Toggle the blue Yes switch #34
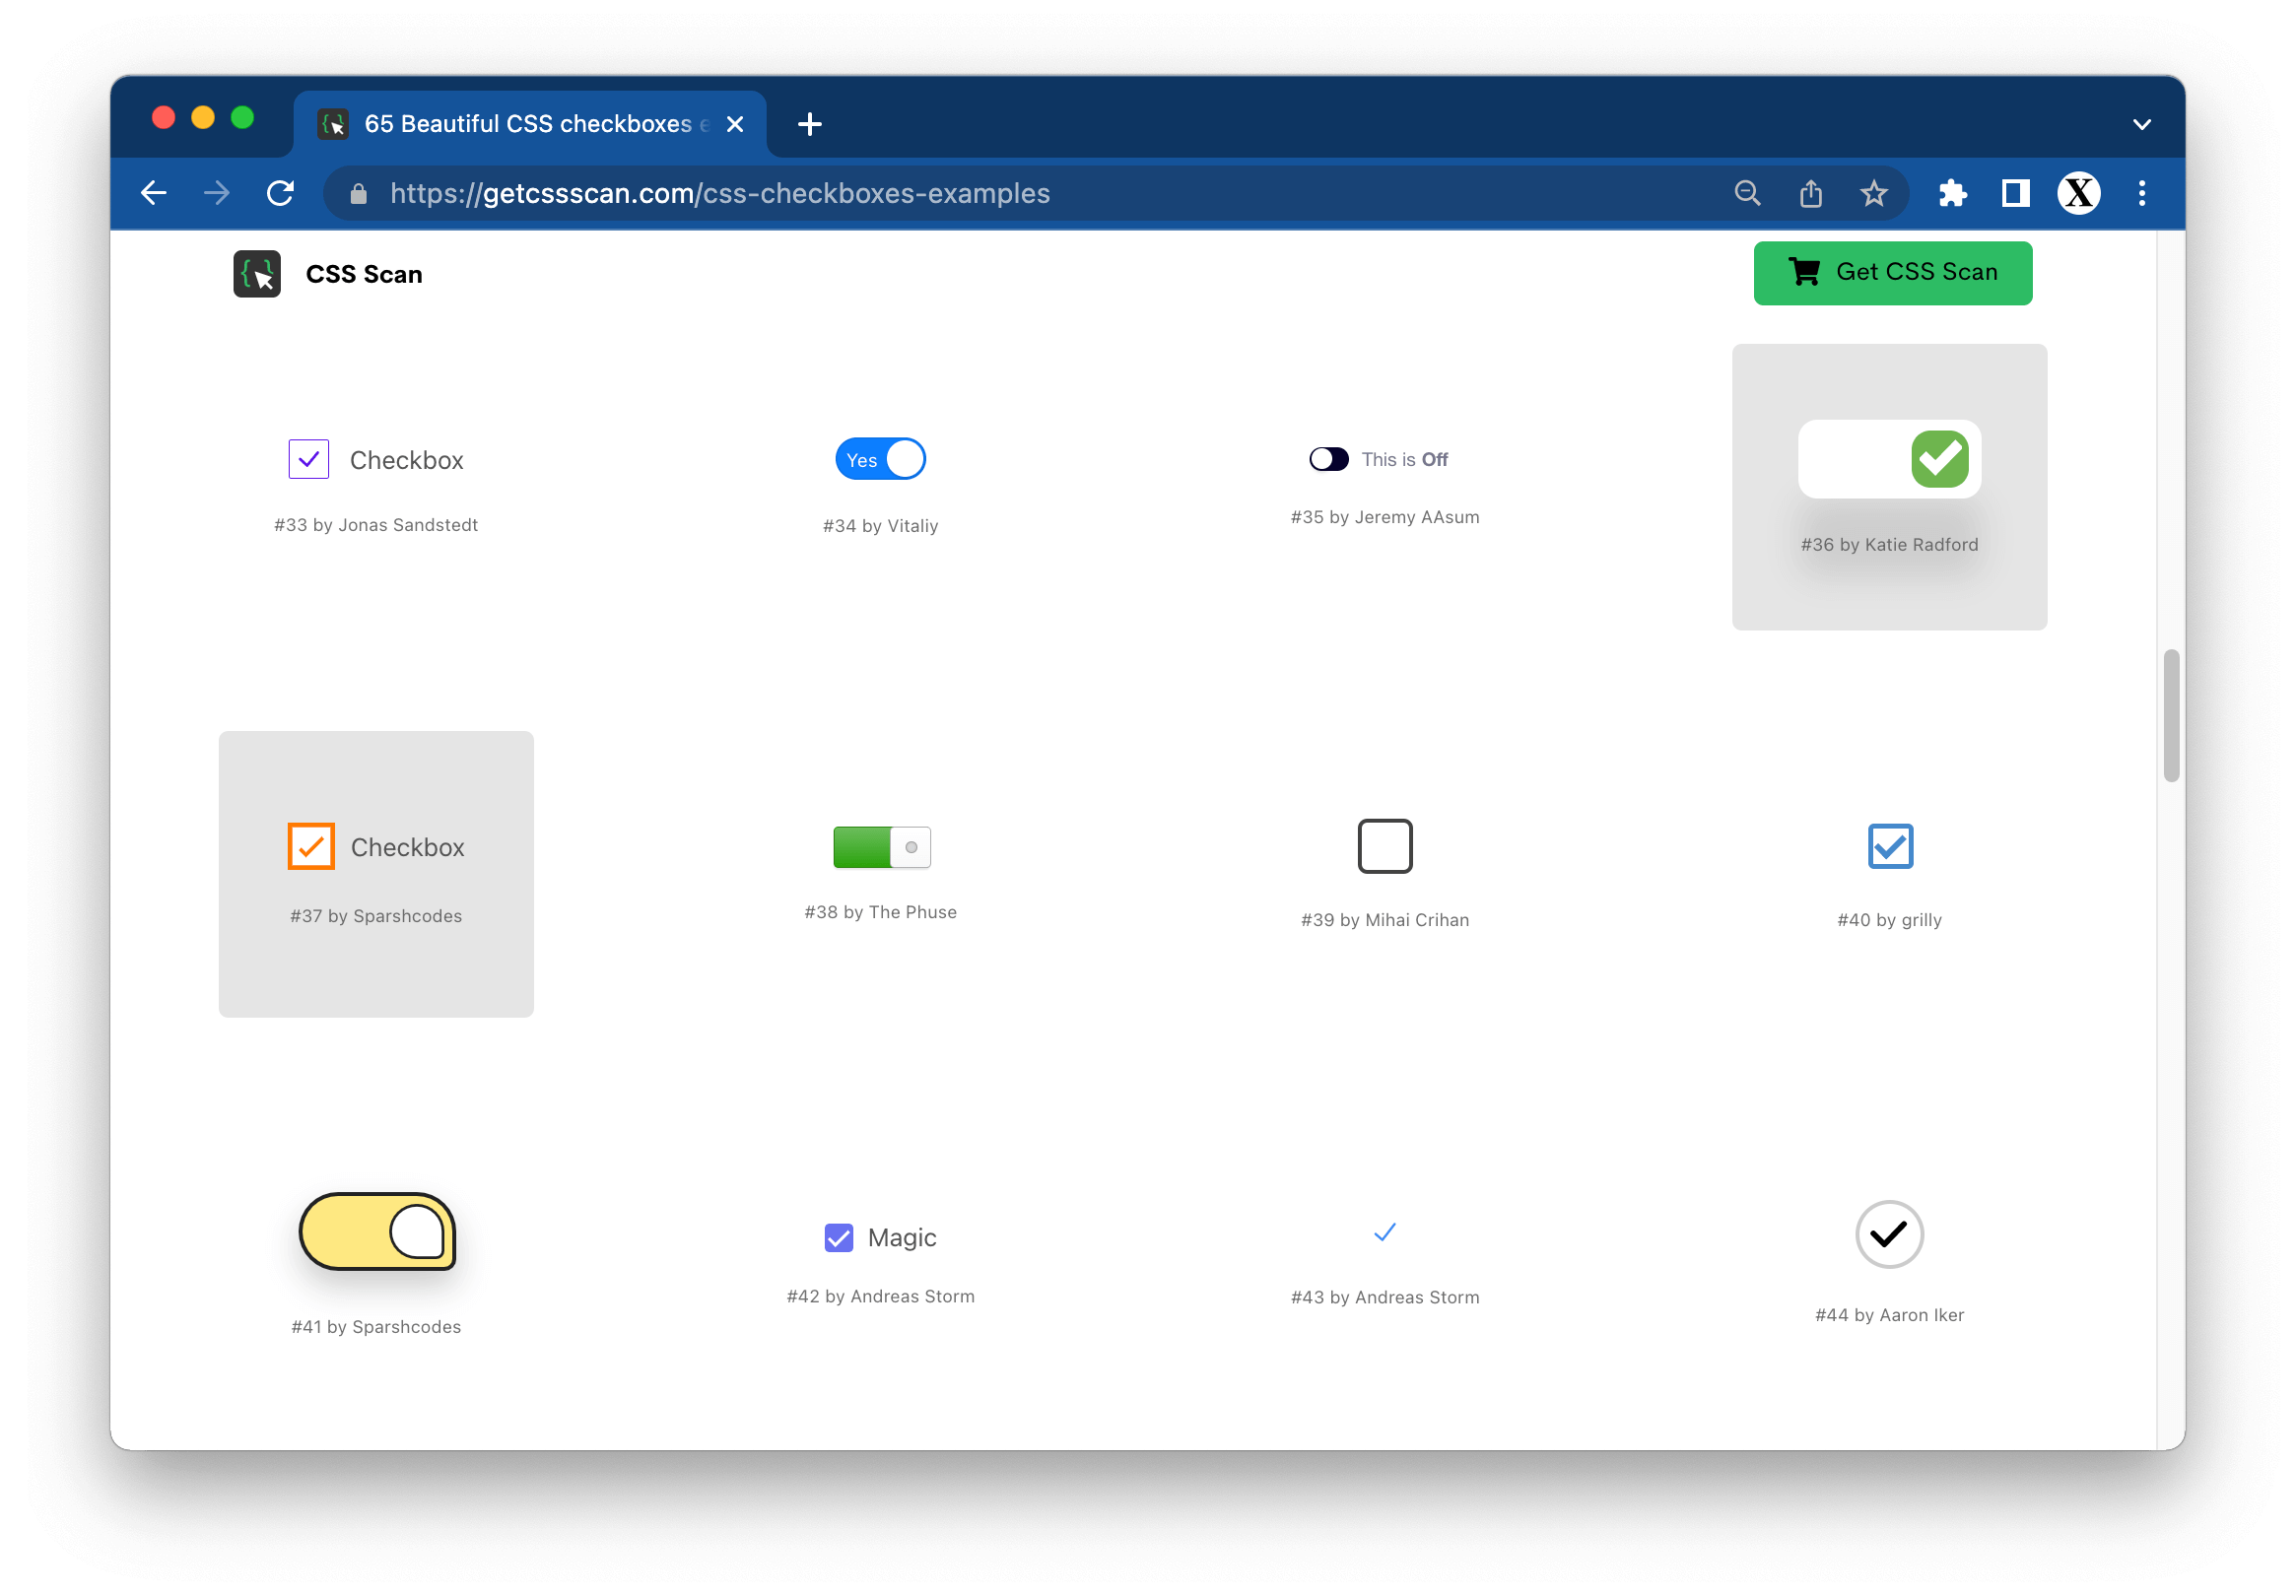 (880, 459)
